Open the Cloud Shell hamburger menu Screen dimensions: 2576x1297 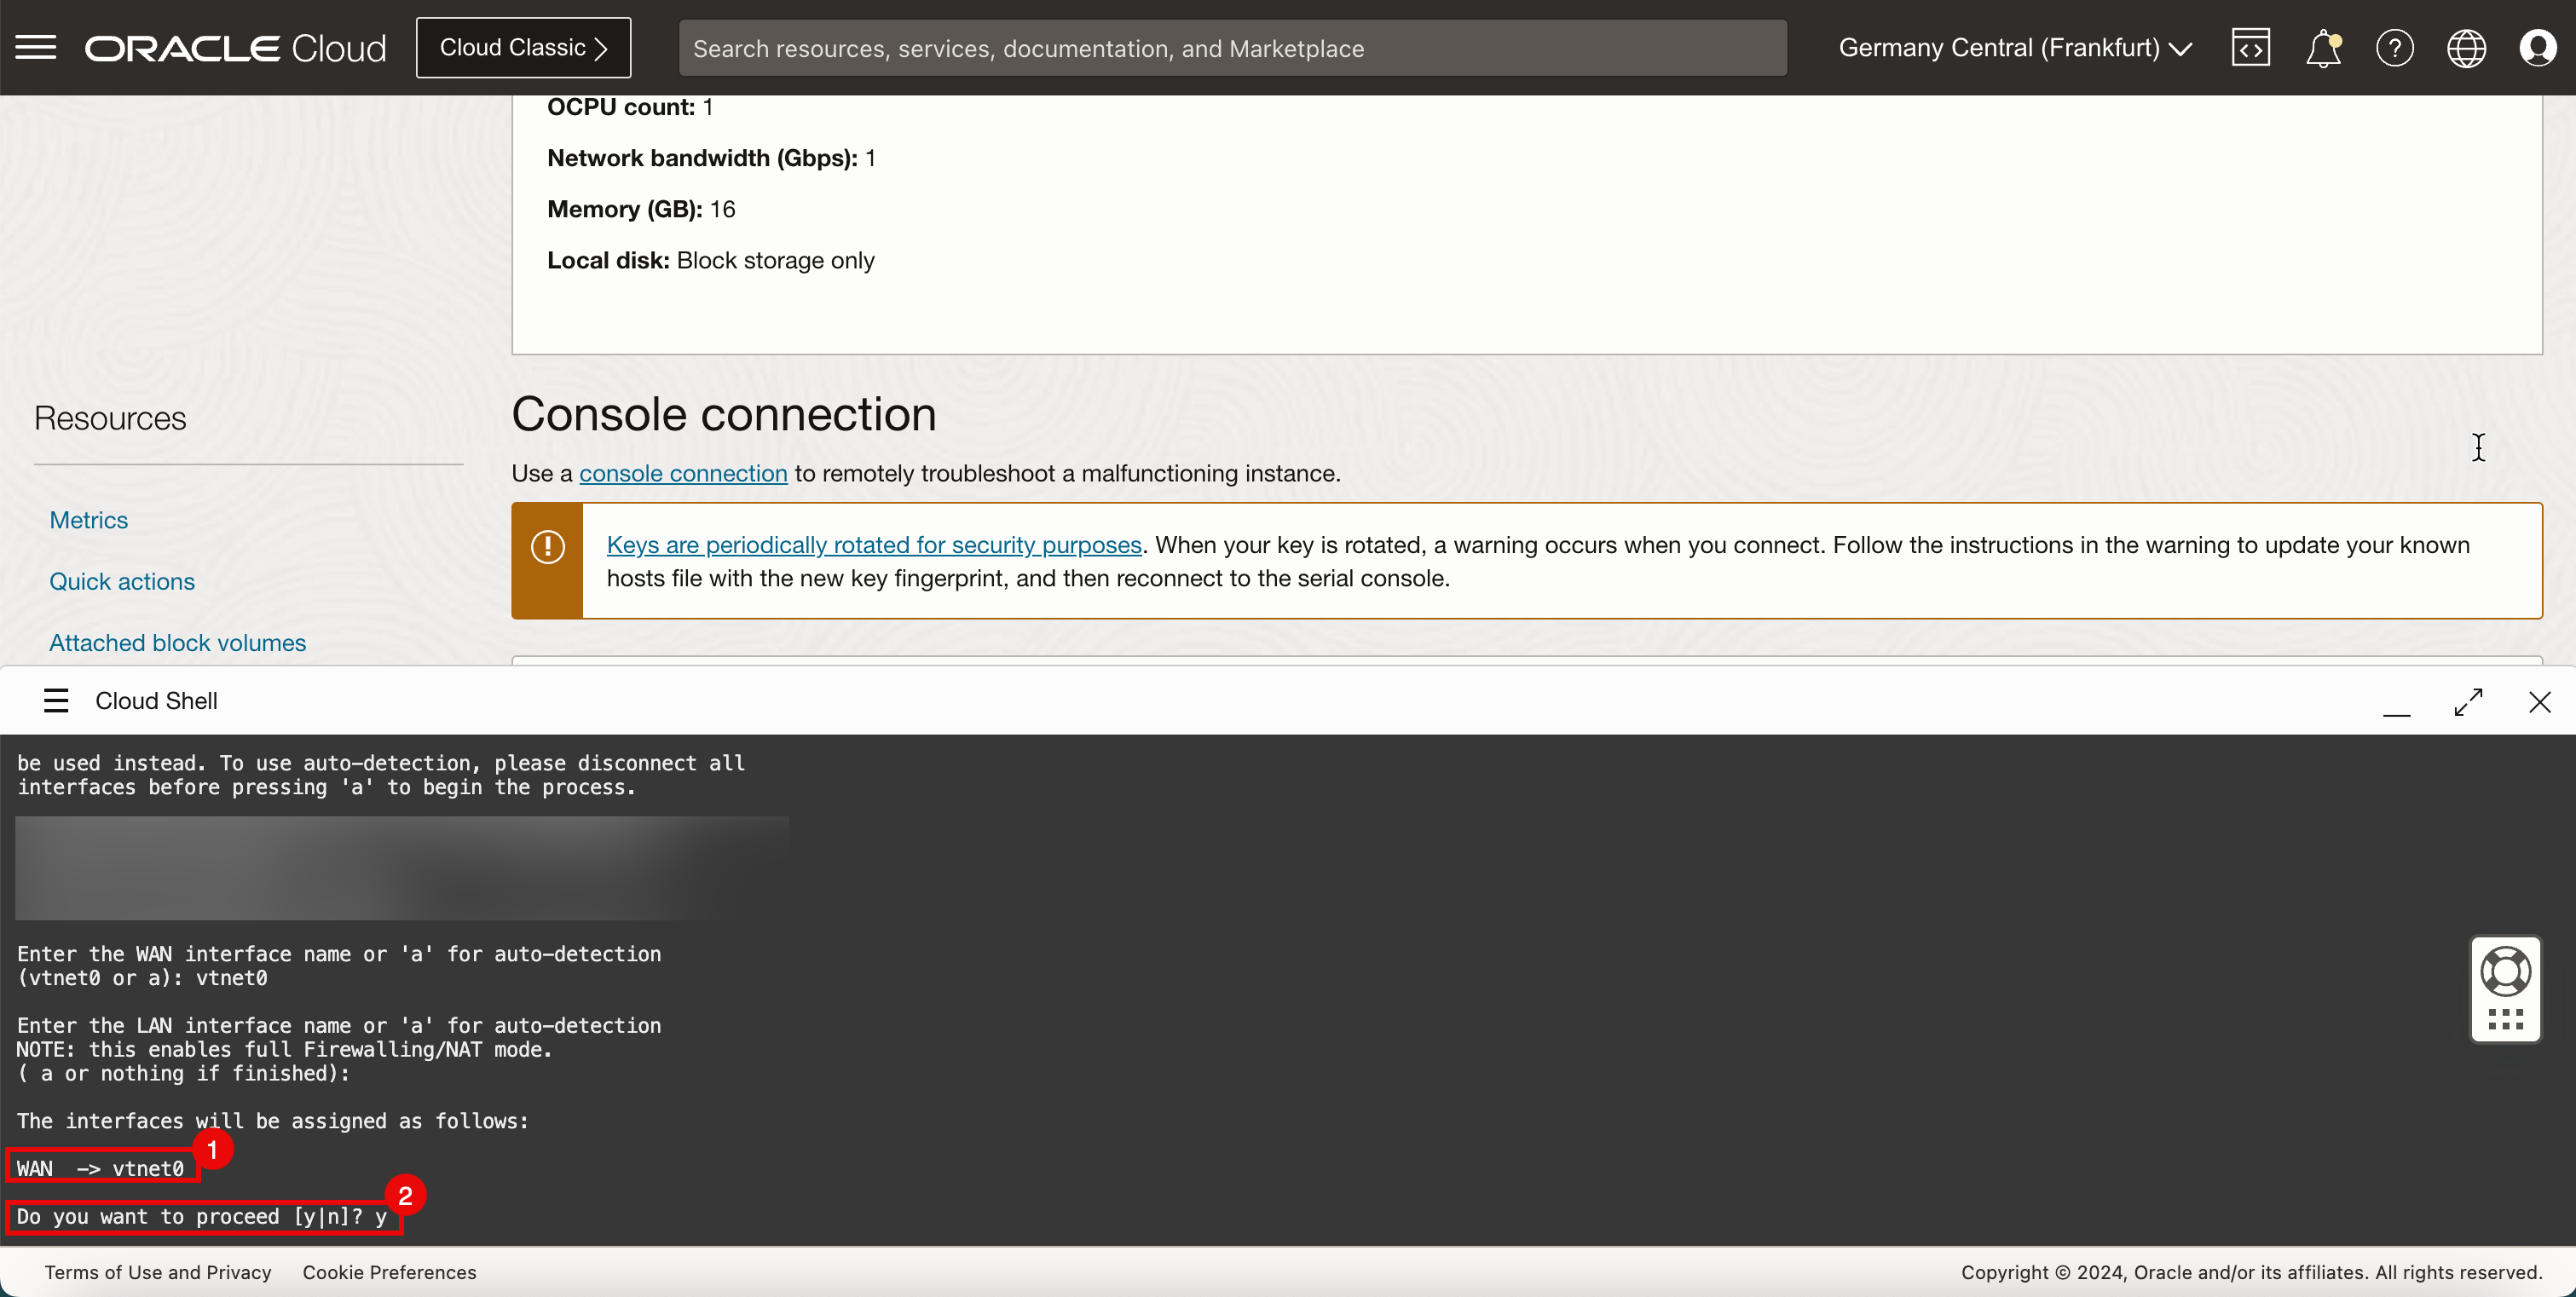(x=56, y=701)
